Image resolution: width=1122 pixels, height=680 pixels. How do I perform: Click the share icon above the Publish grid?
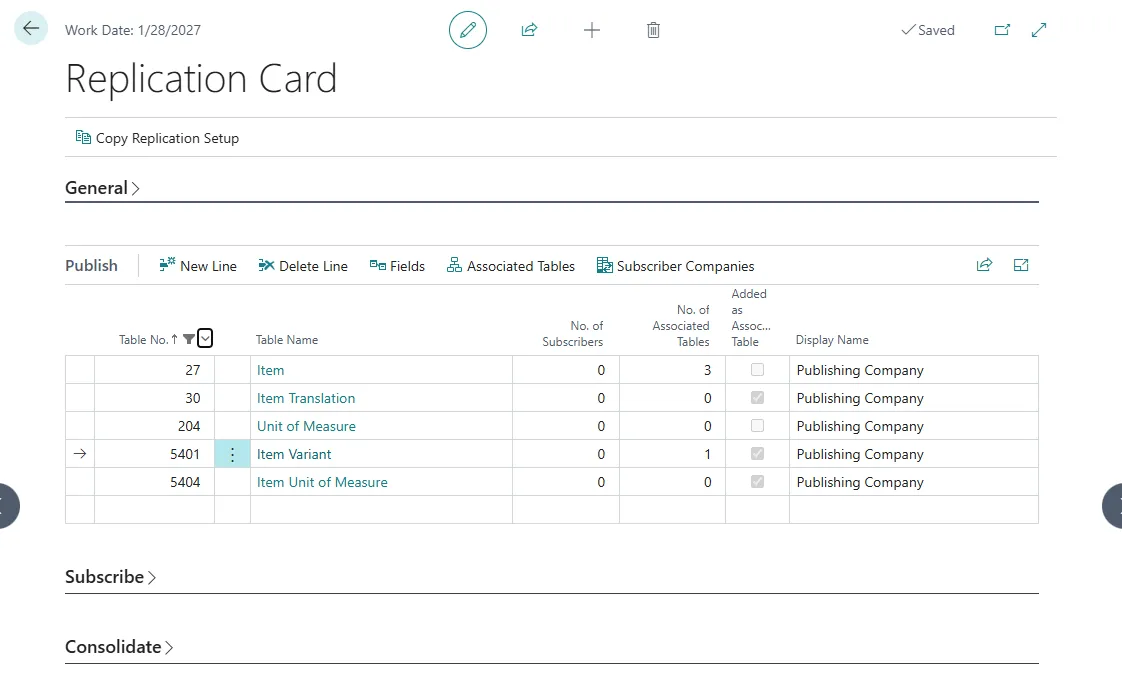(x=984, y=265)
